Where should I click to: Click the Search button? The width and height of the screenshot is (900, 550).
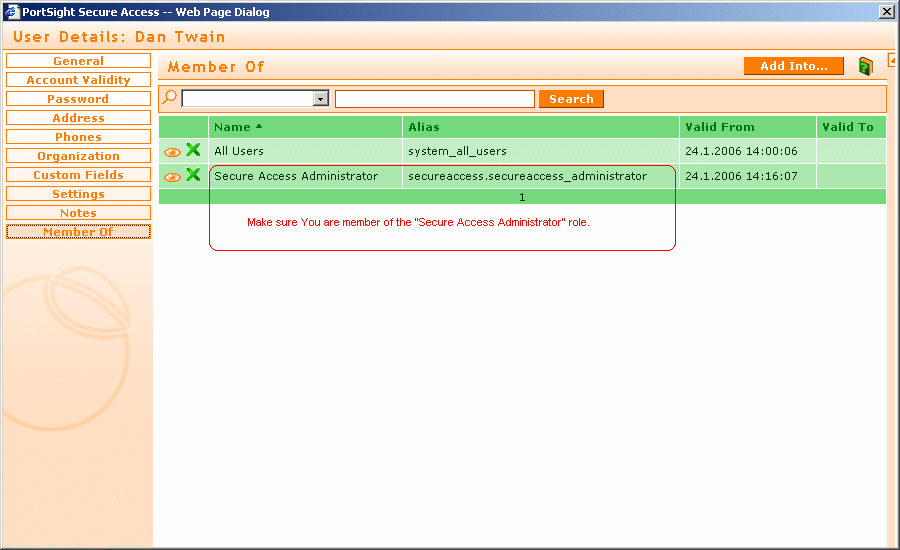click(x=571, y=99)
